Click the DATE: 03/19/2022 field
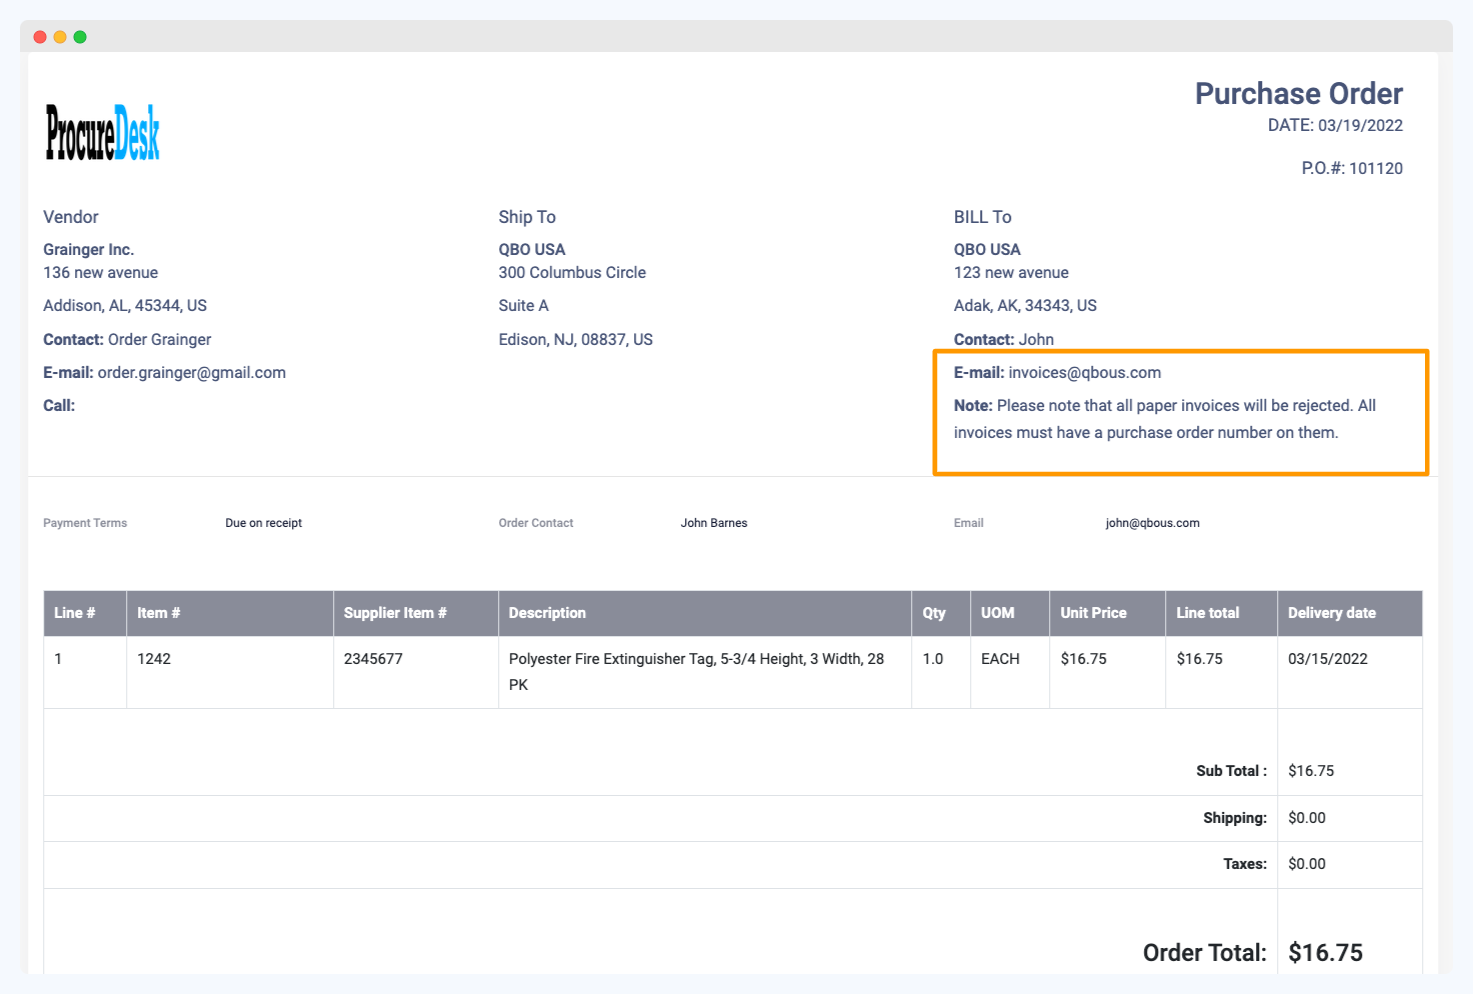This screenshot has width=1473, height=994. click(x=1335, y=125)
